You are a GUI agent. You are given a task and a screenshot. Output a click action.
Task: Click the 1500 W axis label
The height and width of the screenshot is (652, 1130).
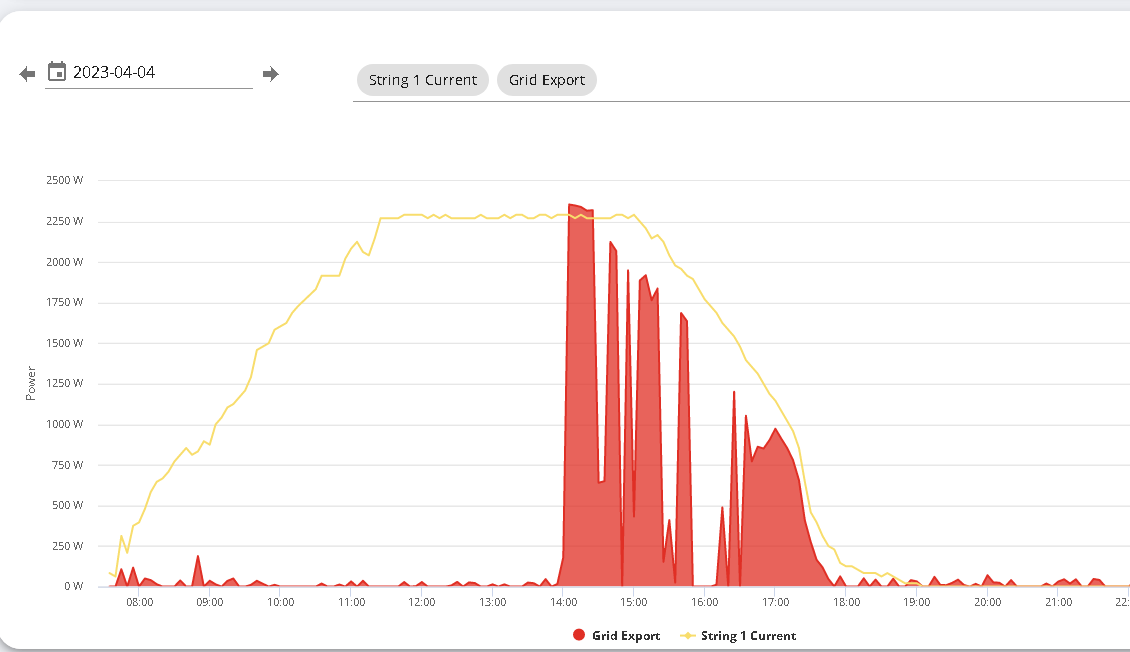pyautogui.click(x=65, y=343)
